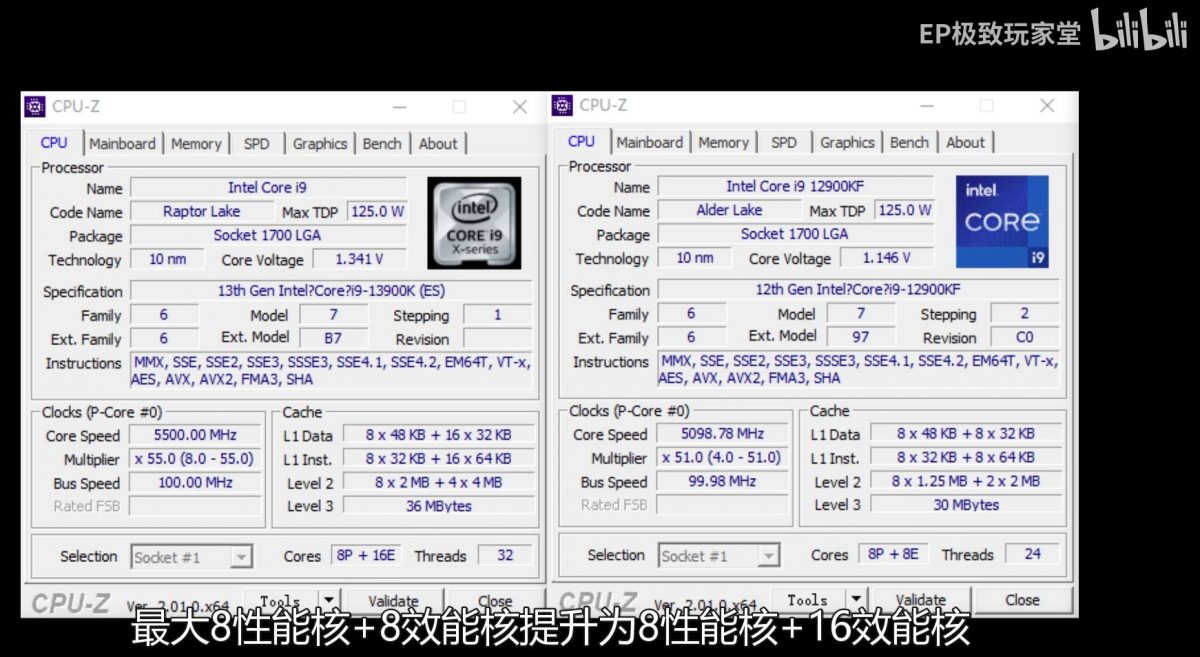Click the Intel Core i9 X-series badge

(474, 222)
